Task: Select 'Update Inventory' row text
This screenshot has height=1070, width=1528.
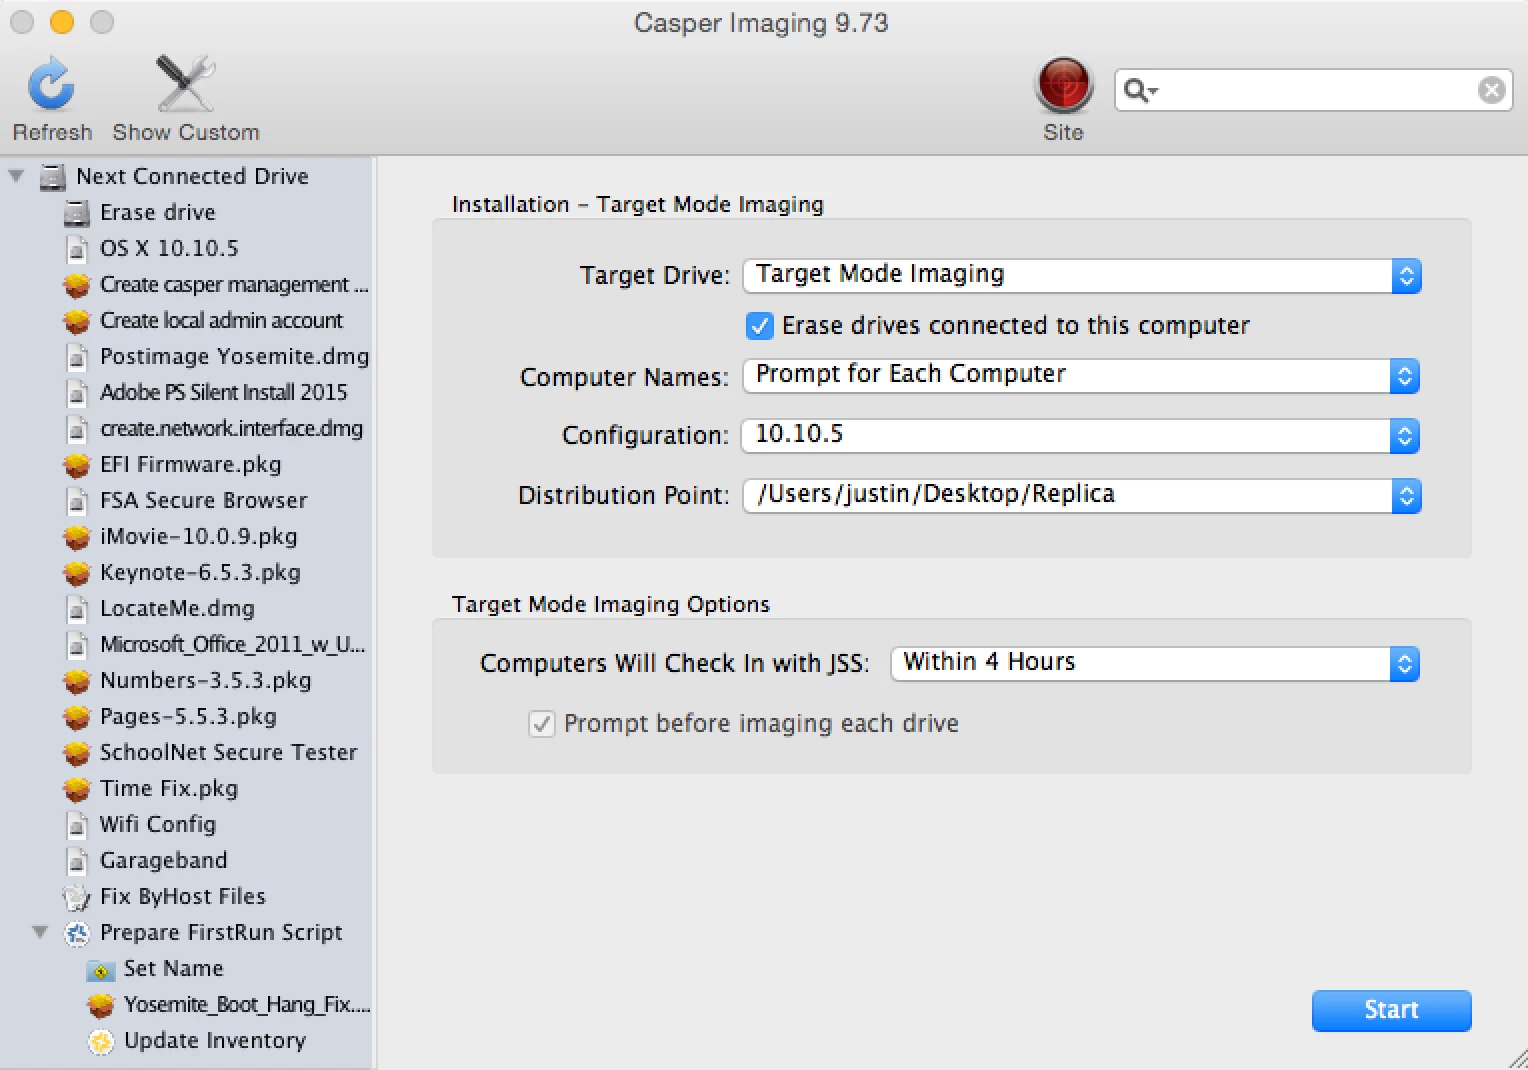Action: coord(215,1041)
